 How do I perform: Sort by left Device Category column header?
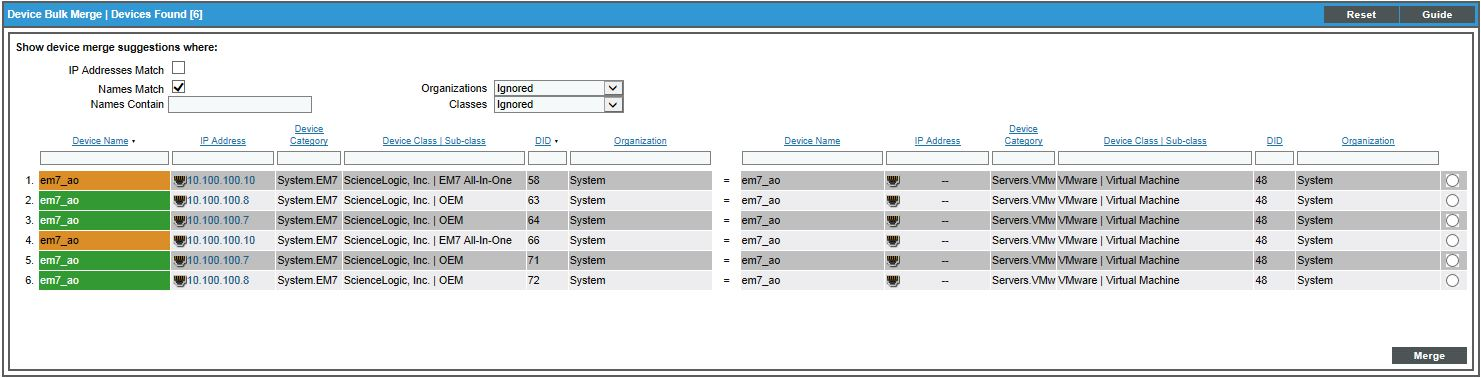(x=309, y=135)
